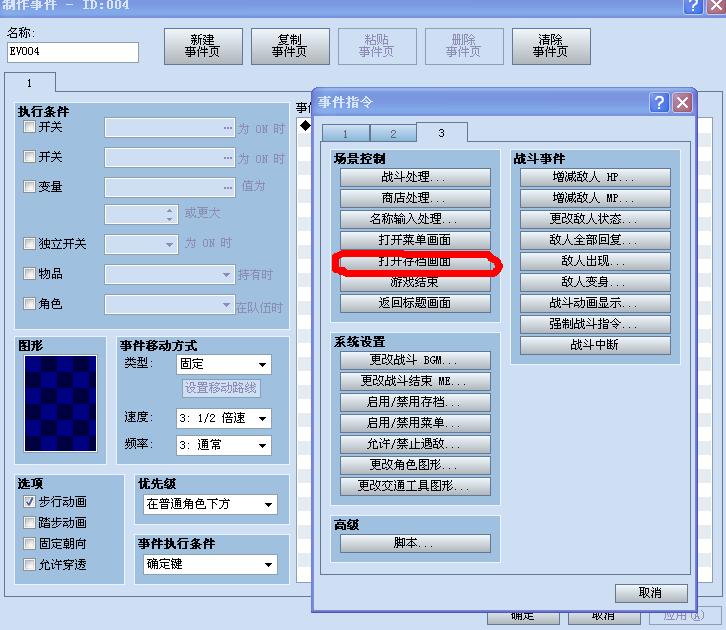This screenshot has width=726, height=630.
Task: Click the help icon in 事件指令 dialog
Action: [659, 102]
